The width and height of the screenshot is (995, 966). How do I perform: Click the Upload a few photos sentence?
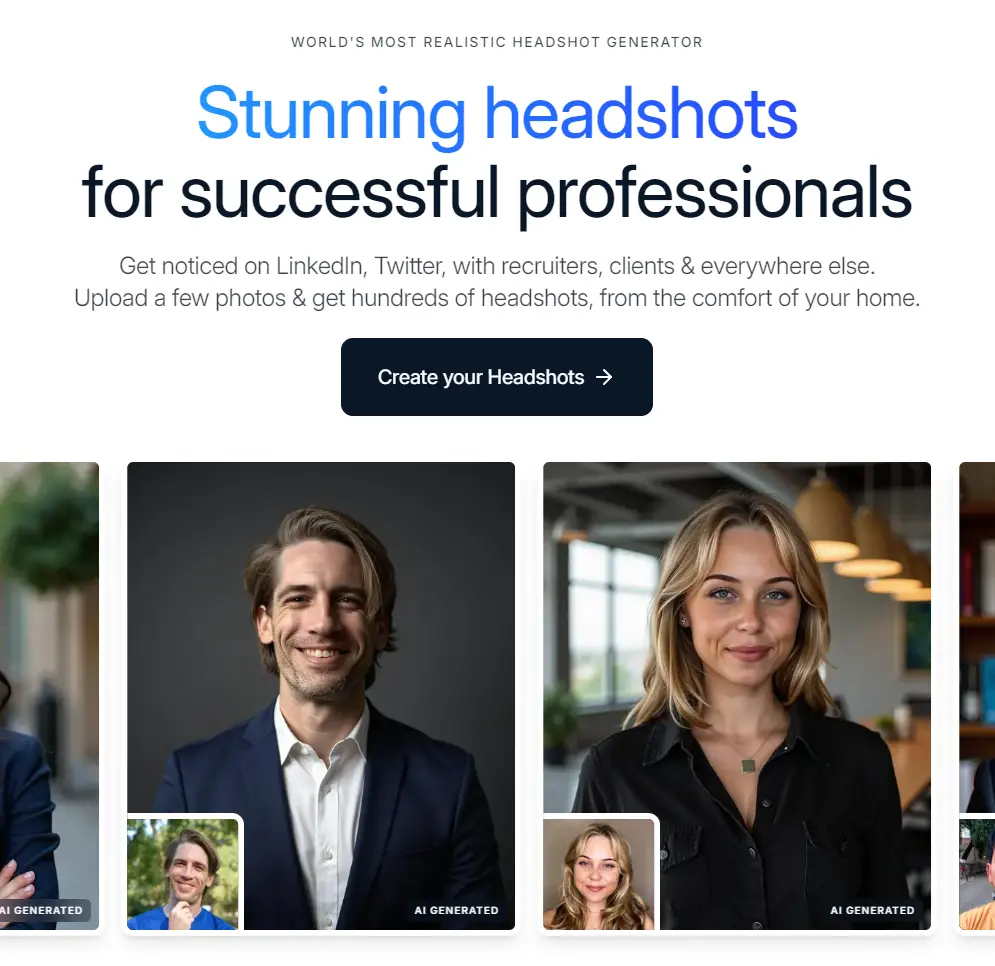pos(497,298)
